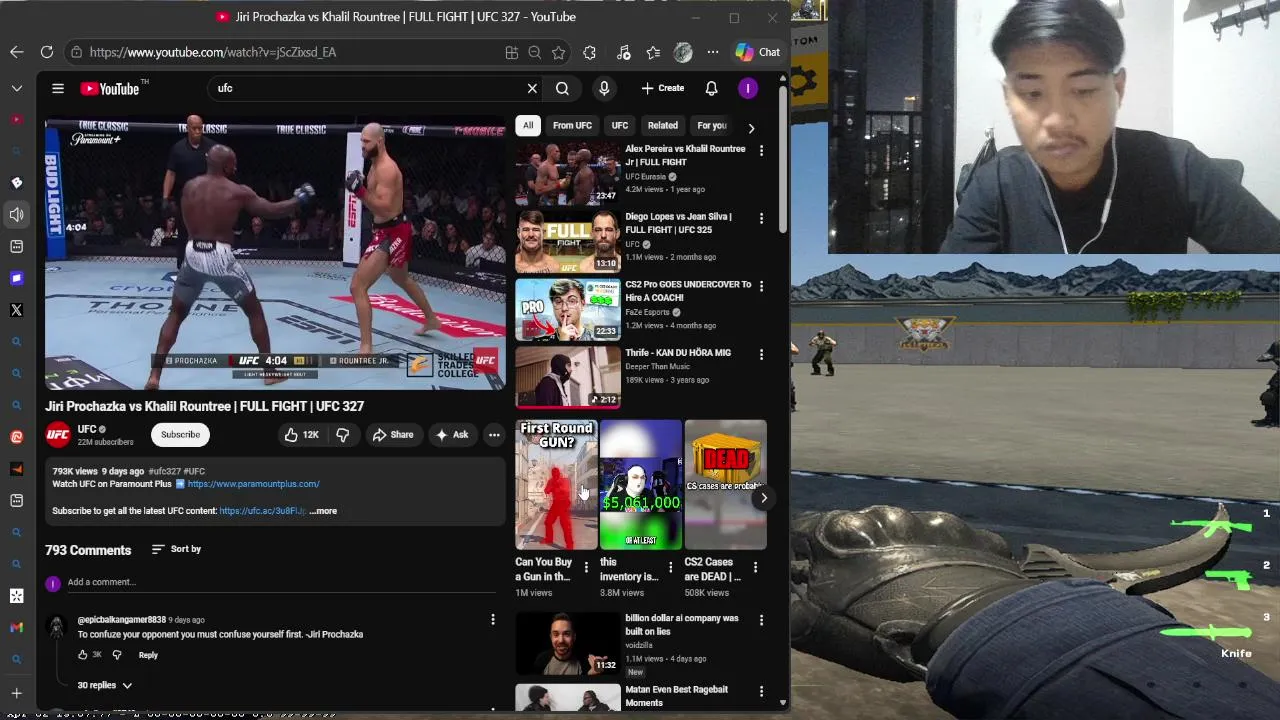Dislike the epicbalkangamer8838 comment
Screen dimensions: 1280x720
pyautogui.click(x=117, y=655)
